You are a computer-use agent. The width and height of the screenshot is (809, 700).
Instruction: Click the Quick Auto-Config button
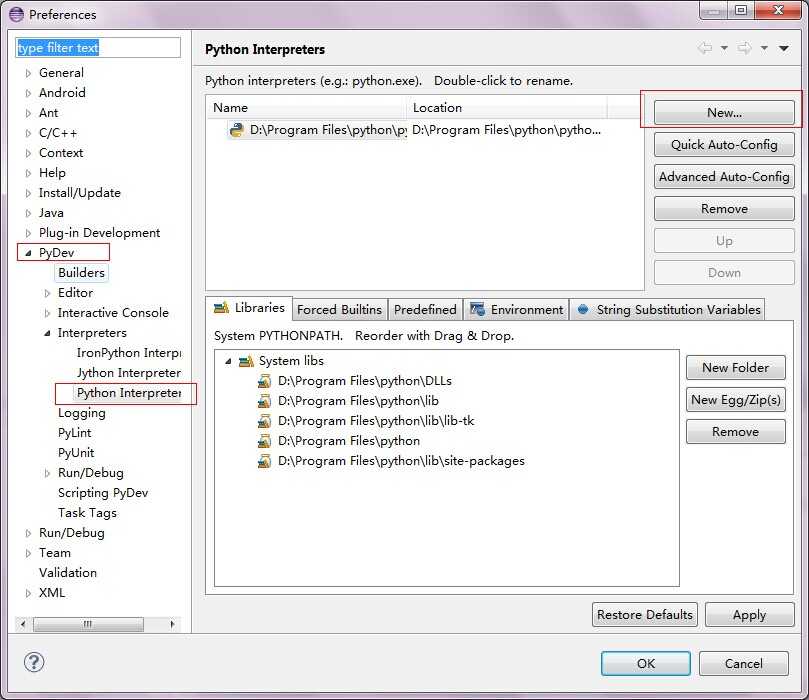724,144
